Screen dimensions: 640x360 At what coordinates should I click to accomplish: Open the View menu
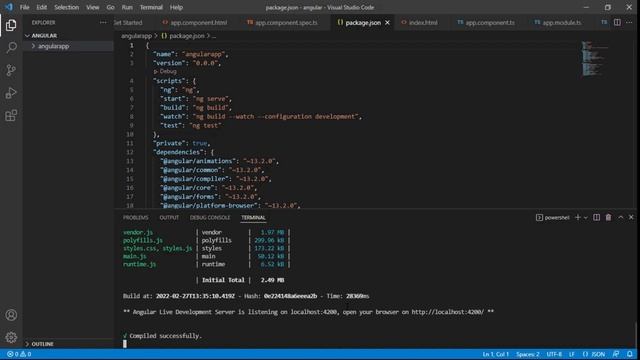(93, 7)
